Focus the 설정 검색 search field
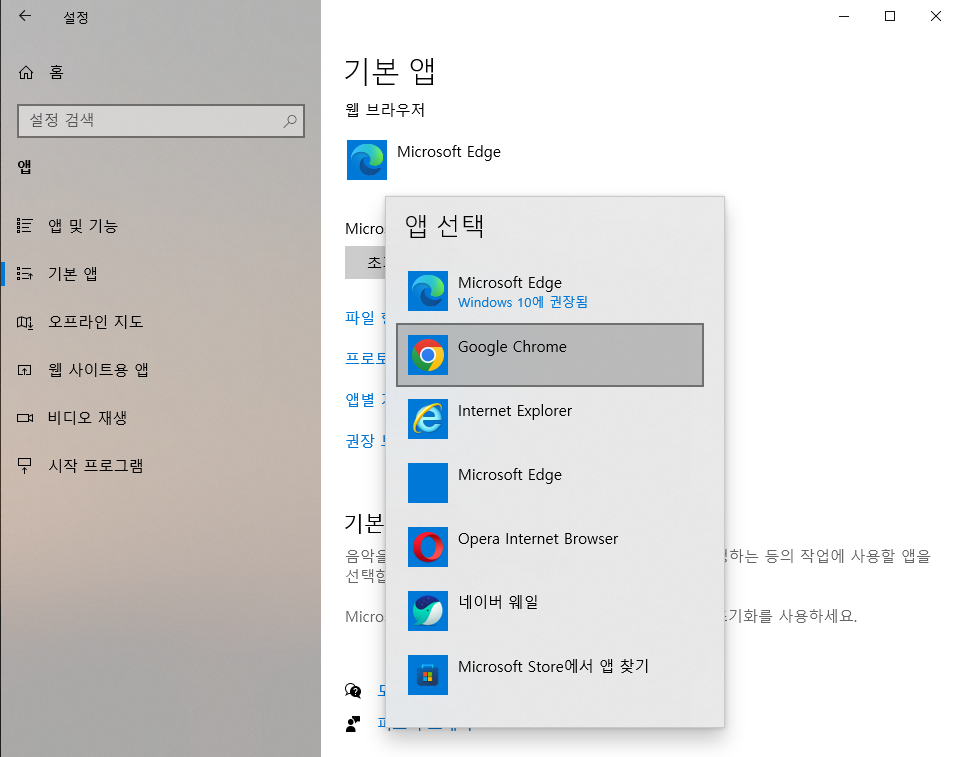Viewport: 954px width, 757px height. pos(161,120)
